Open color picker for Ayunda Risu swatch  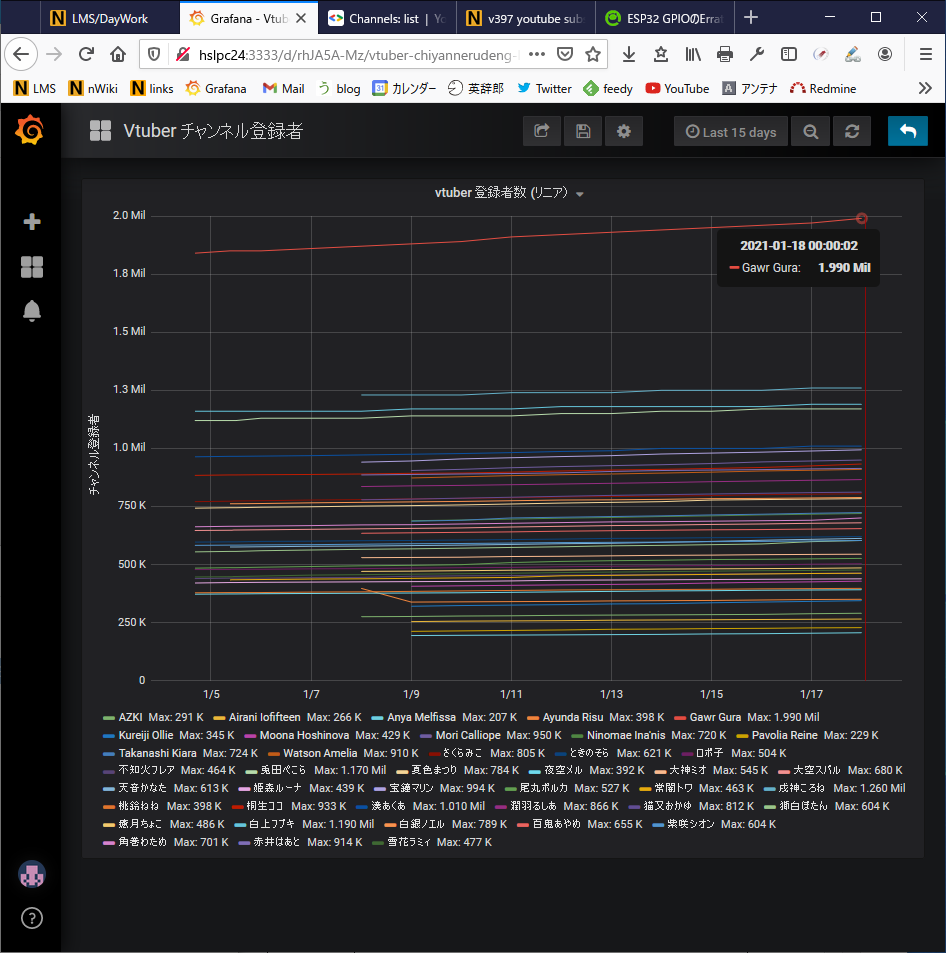point(533,718)
